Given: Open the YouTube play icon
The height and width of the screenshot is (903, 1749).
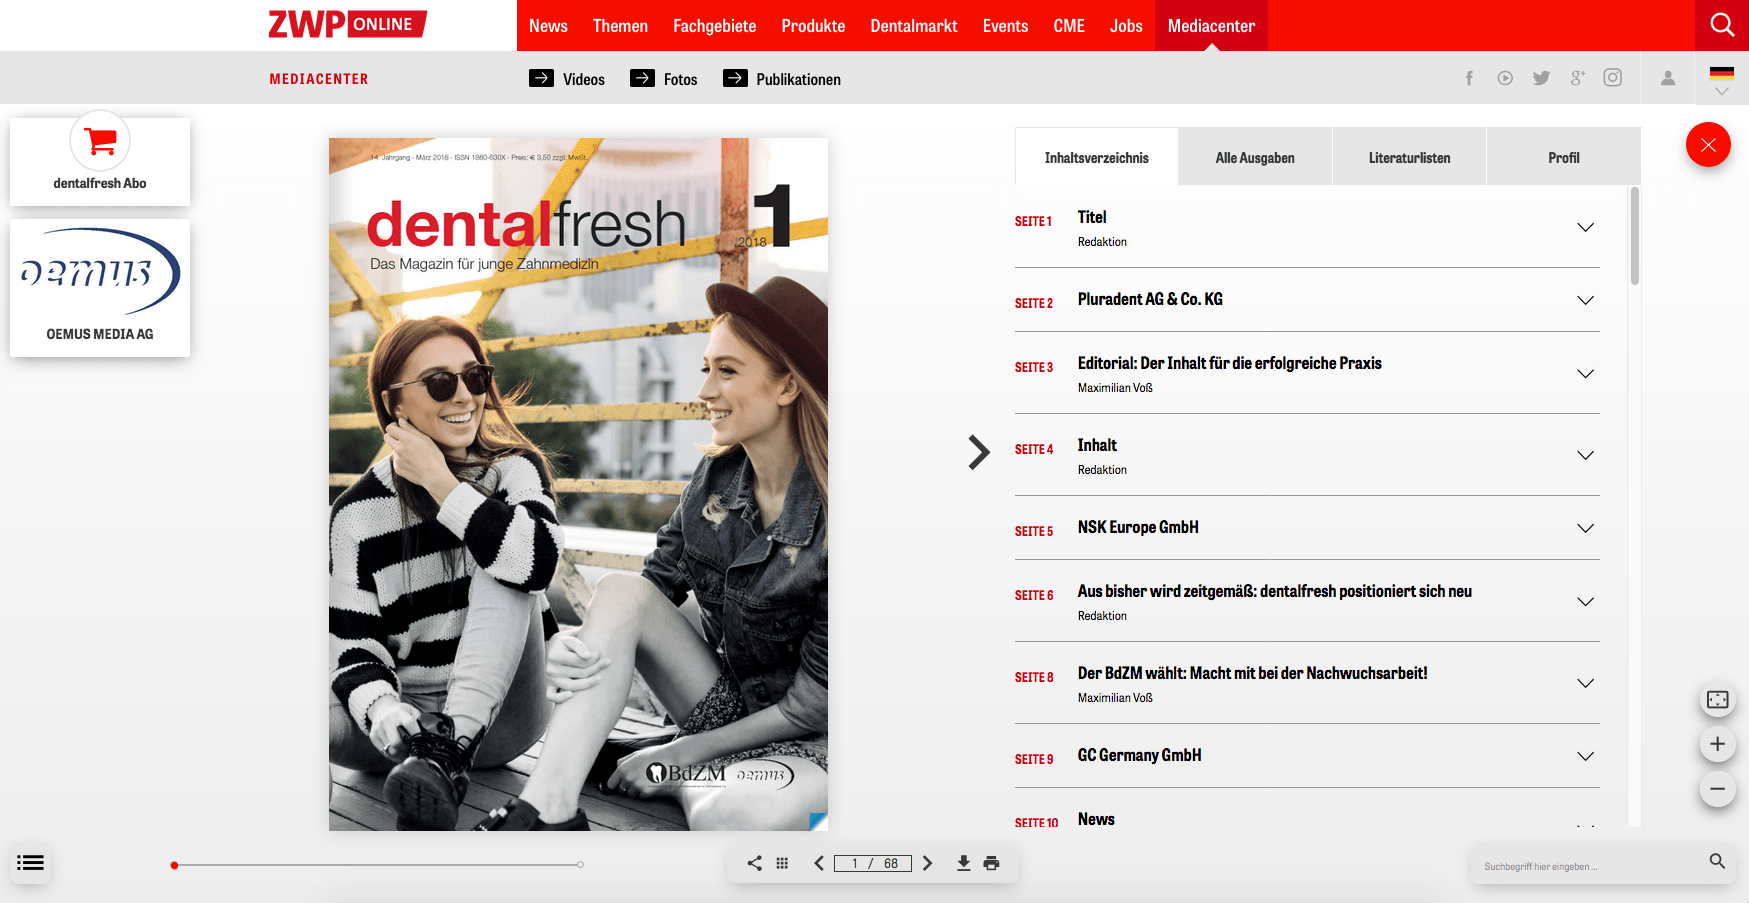Looking at the screenshot, I should 1505,78.
